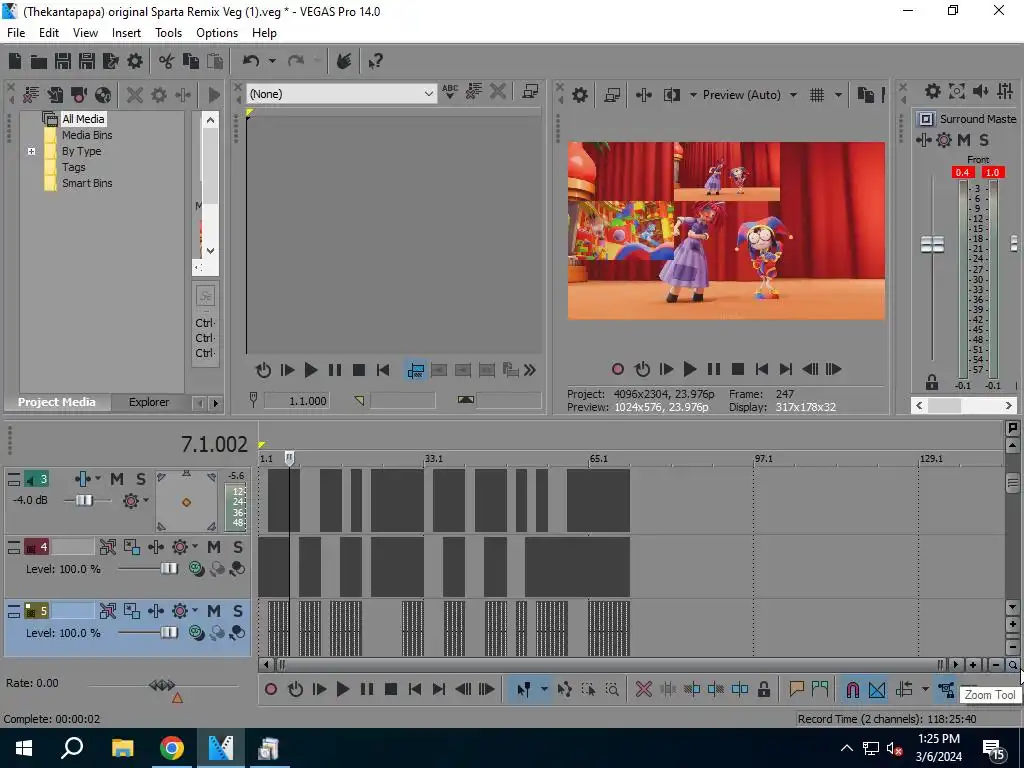Toggle timeline Loop Playback
Image resolution: width=1024 pixels, height=768 pixels.
click(x=295, y=689)
